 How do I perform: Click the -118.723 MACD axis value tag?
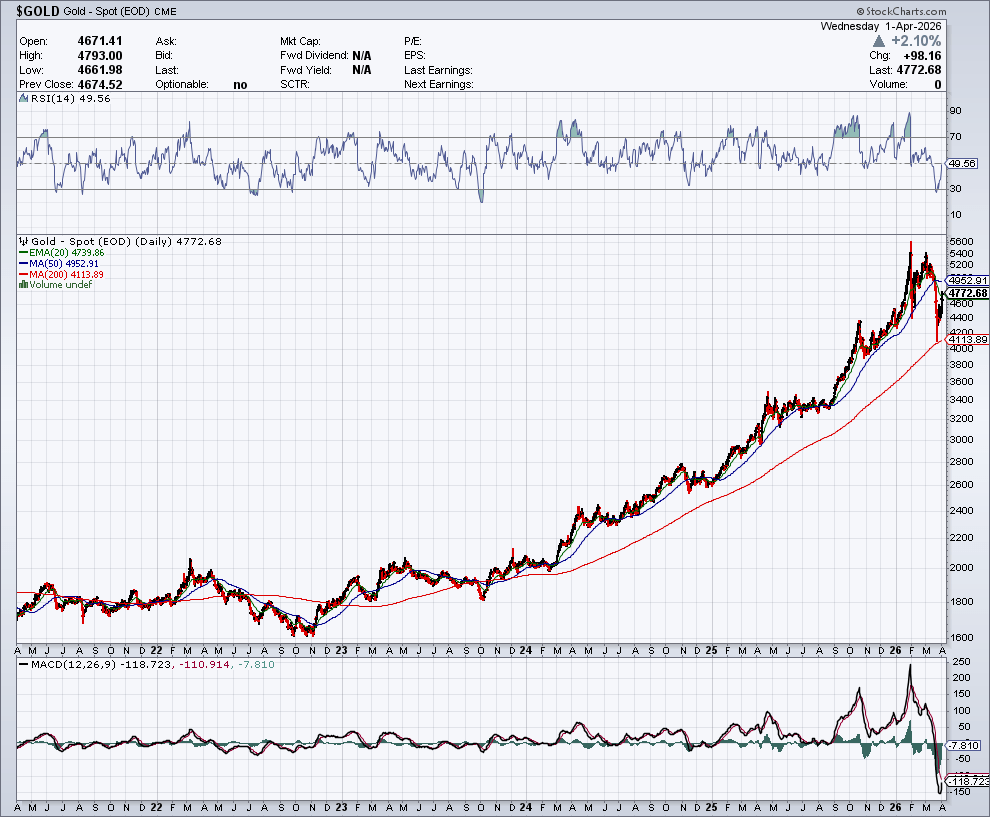point(967,780)
